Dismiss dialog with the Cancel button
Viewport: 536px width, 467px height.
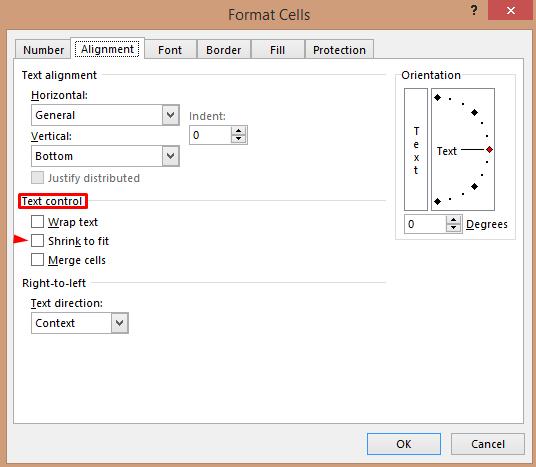pos(487,444)
